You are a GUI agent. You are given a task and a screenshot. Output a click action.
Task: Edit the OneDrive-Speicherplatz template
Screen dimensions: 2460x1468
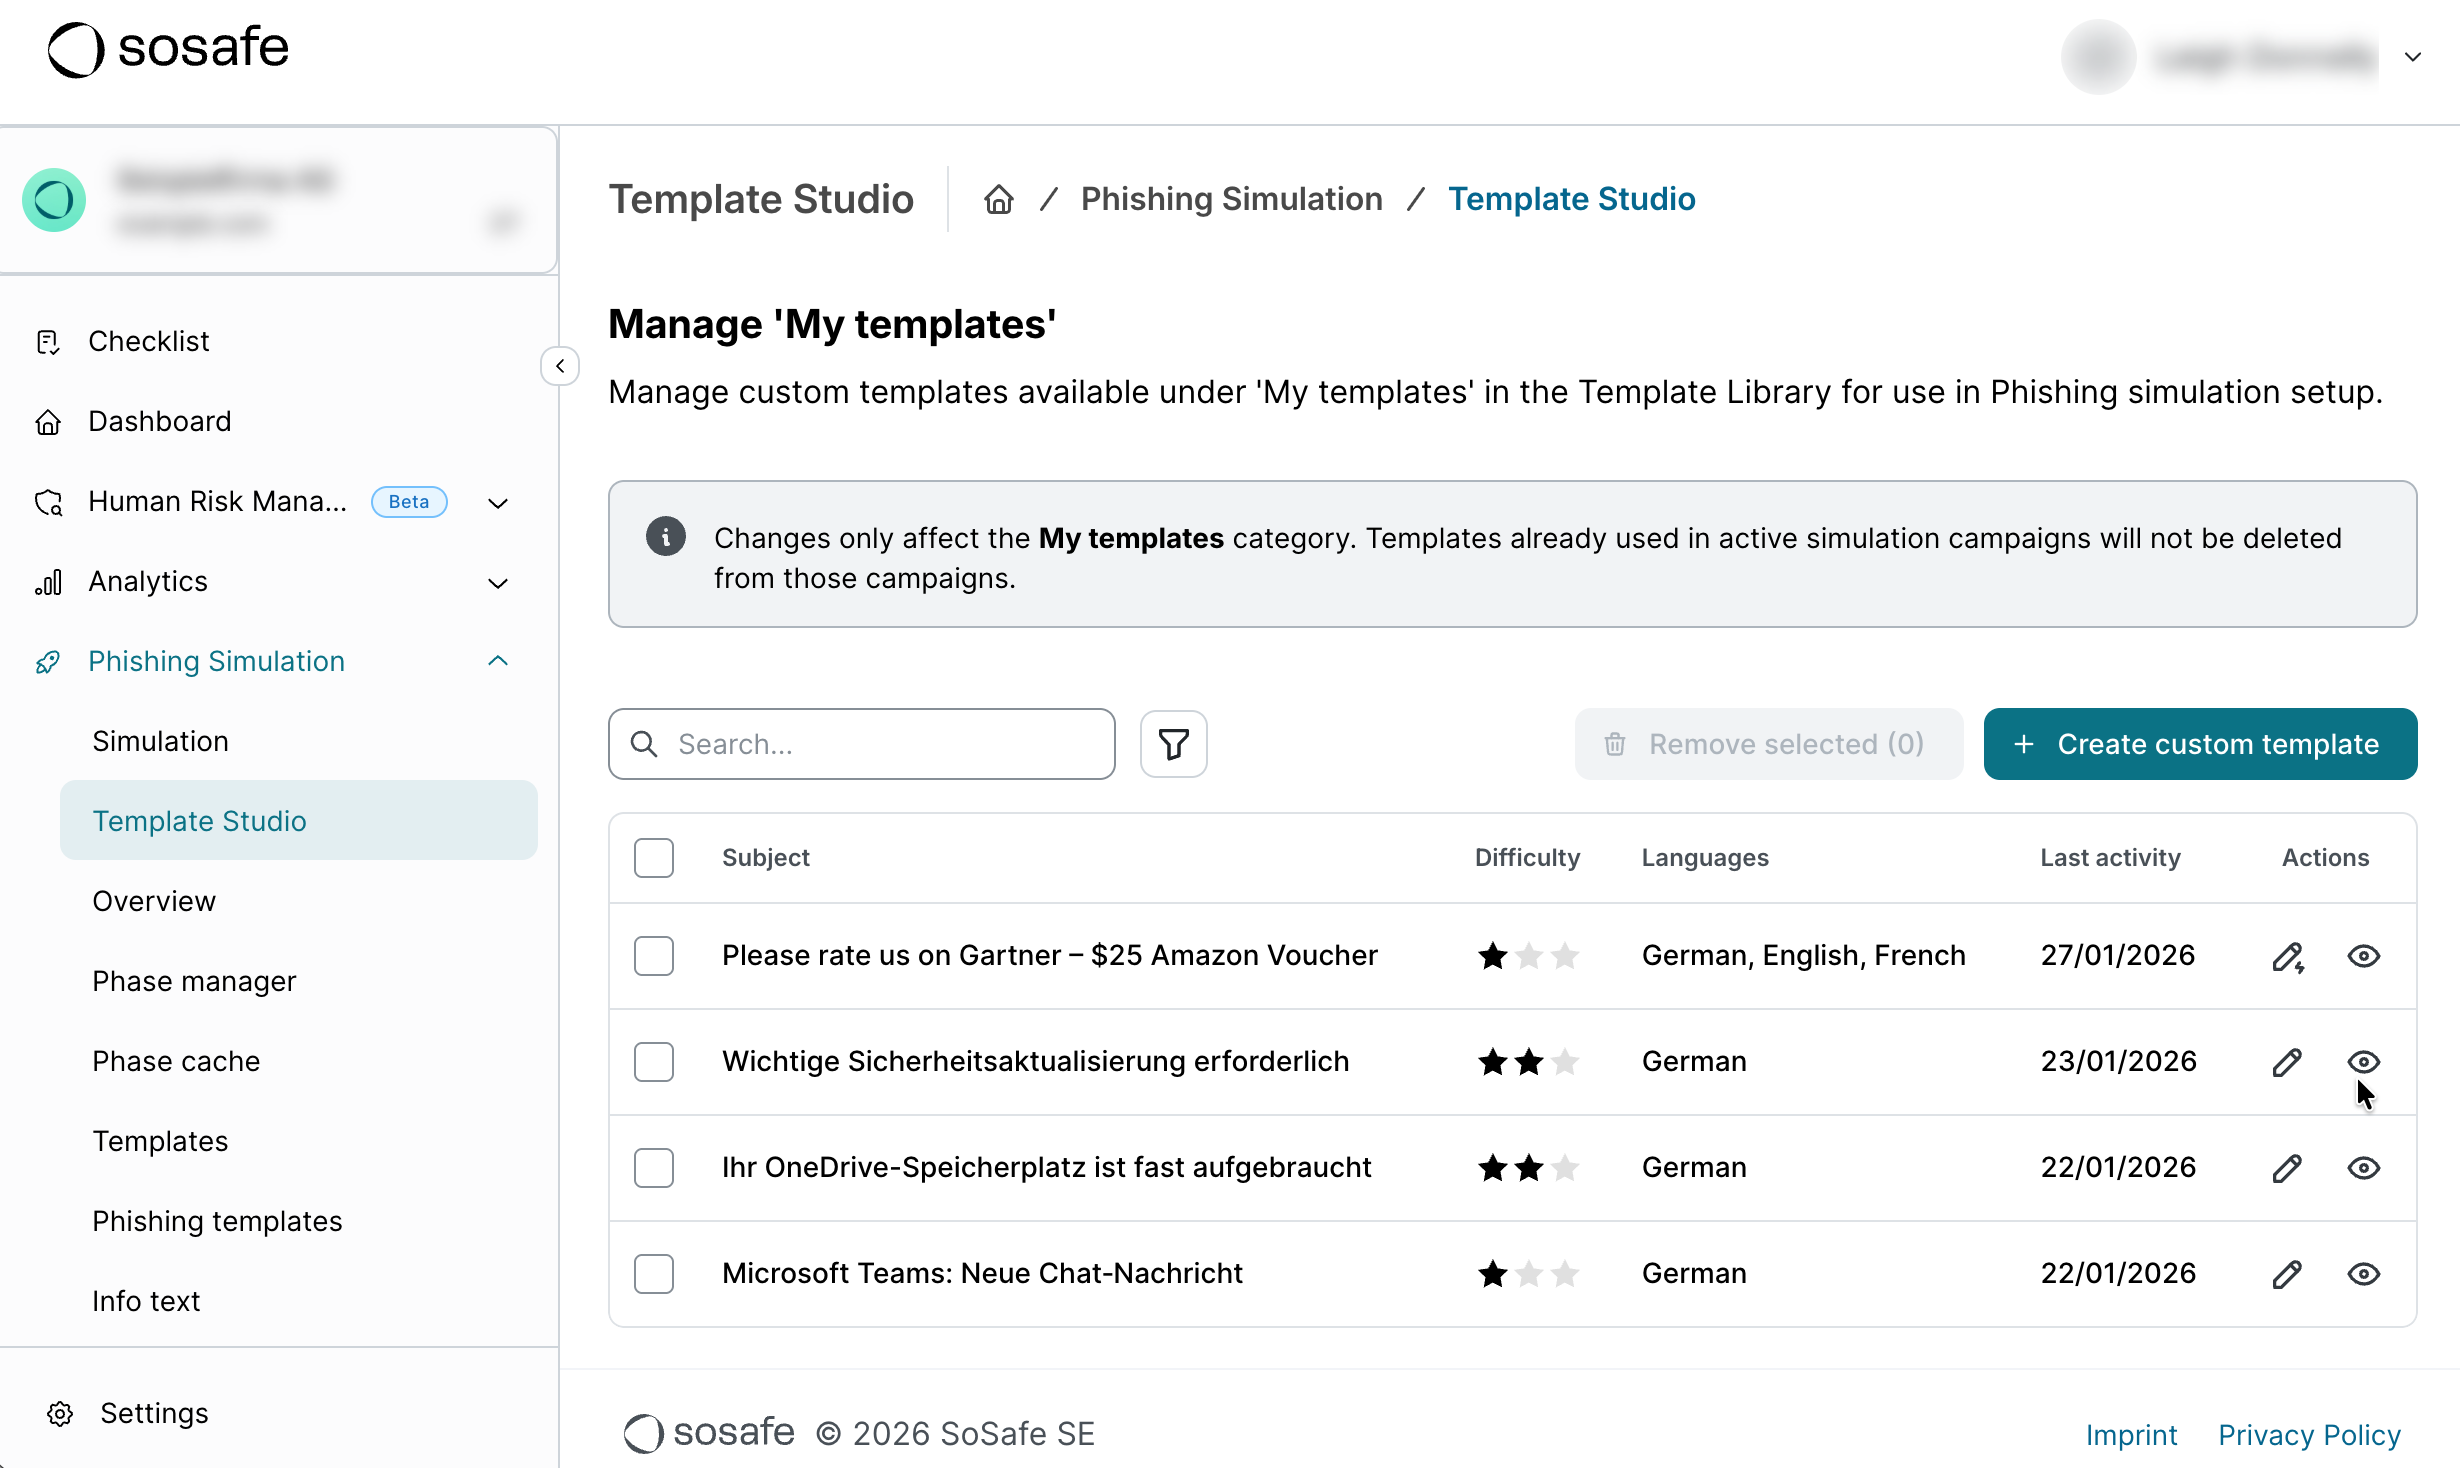click(x=2287, y=1168)
